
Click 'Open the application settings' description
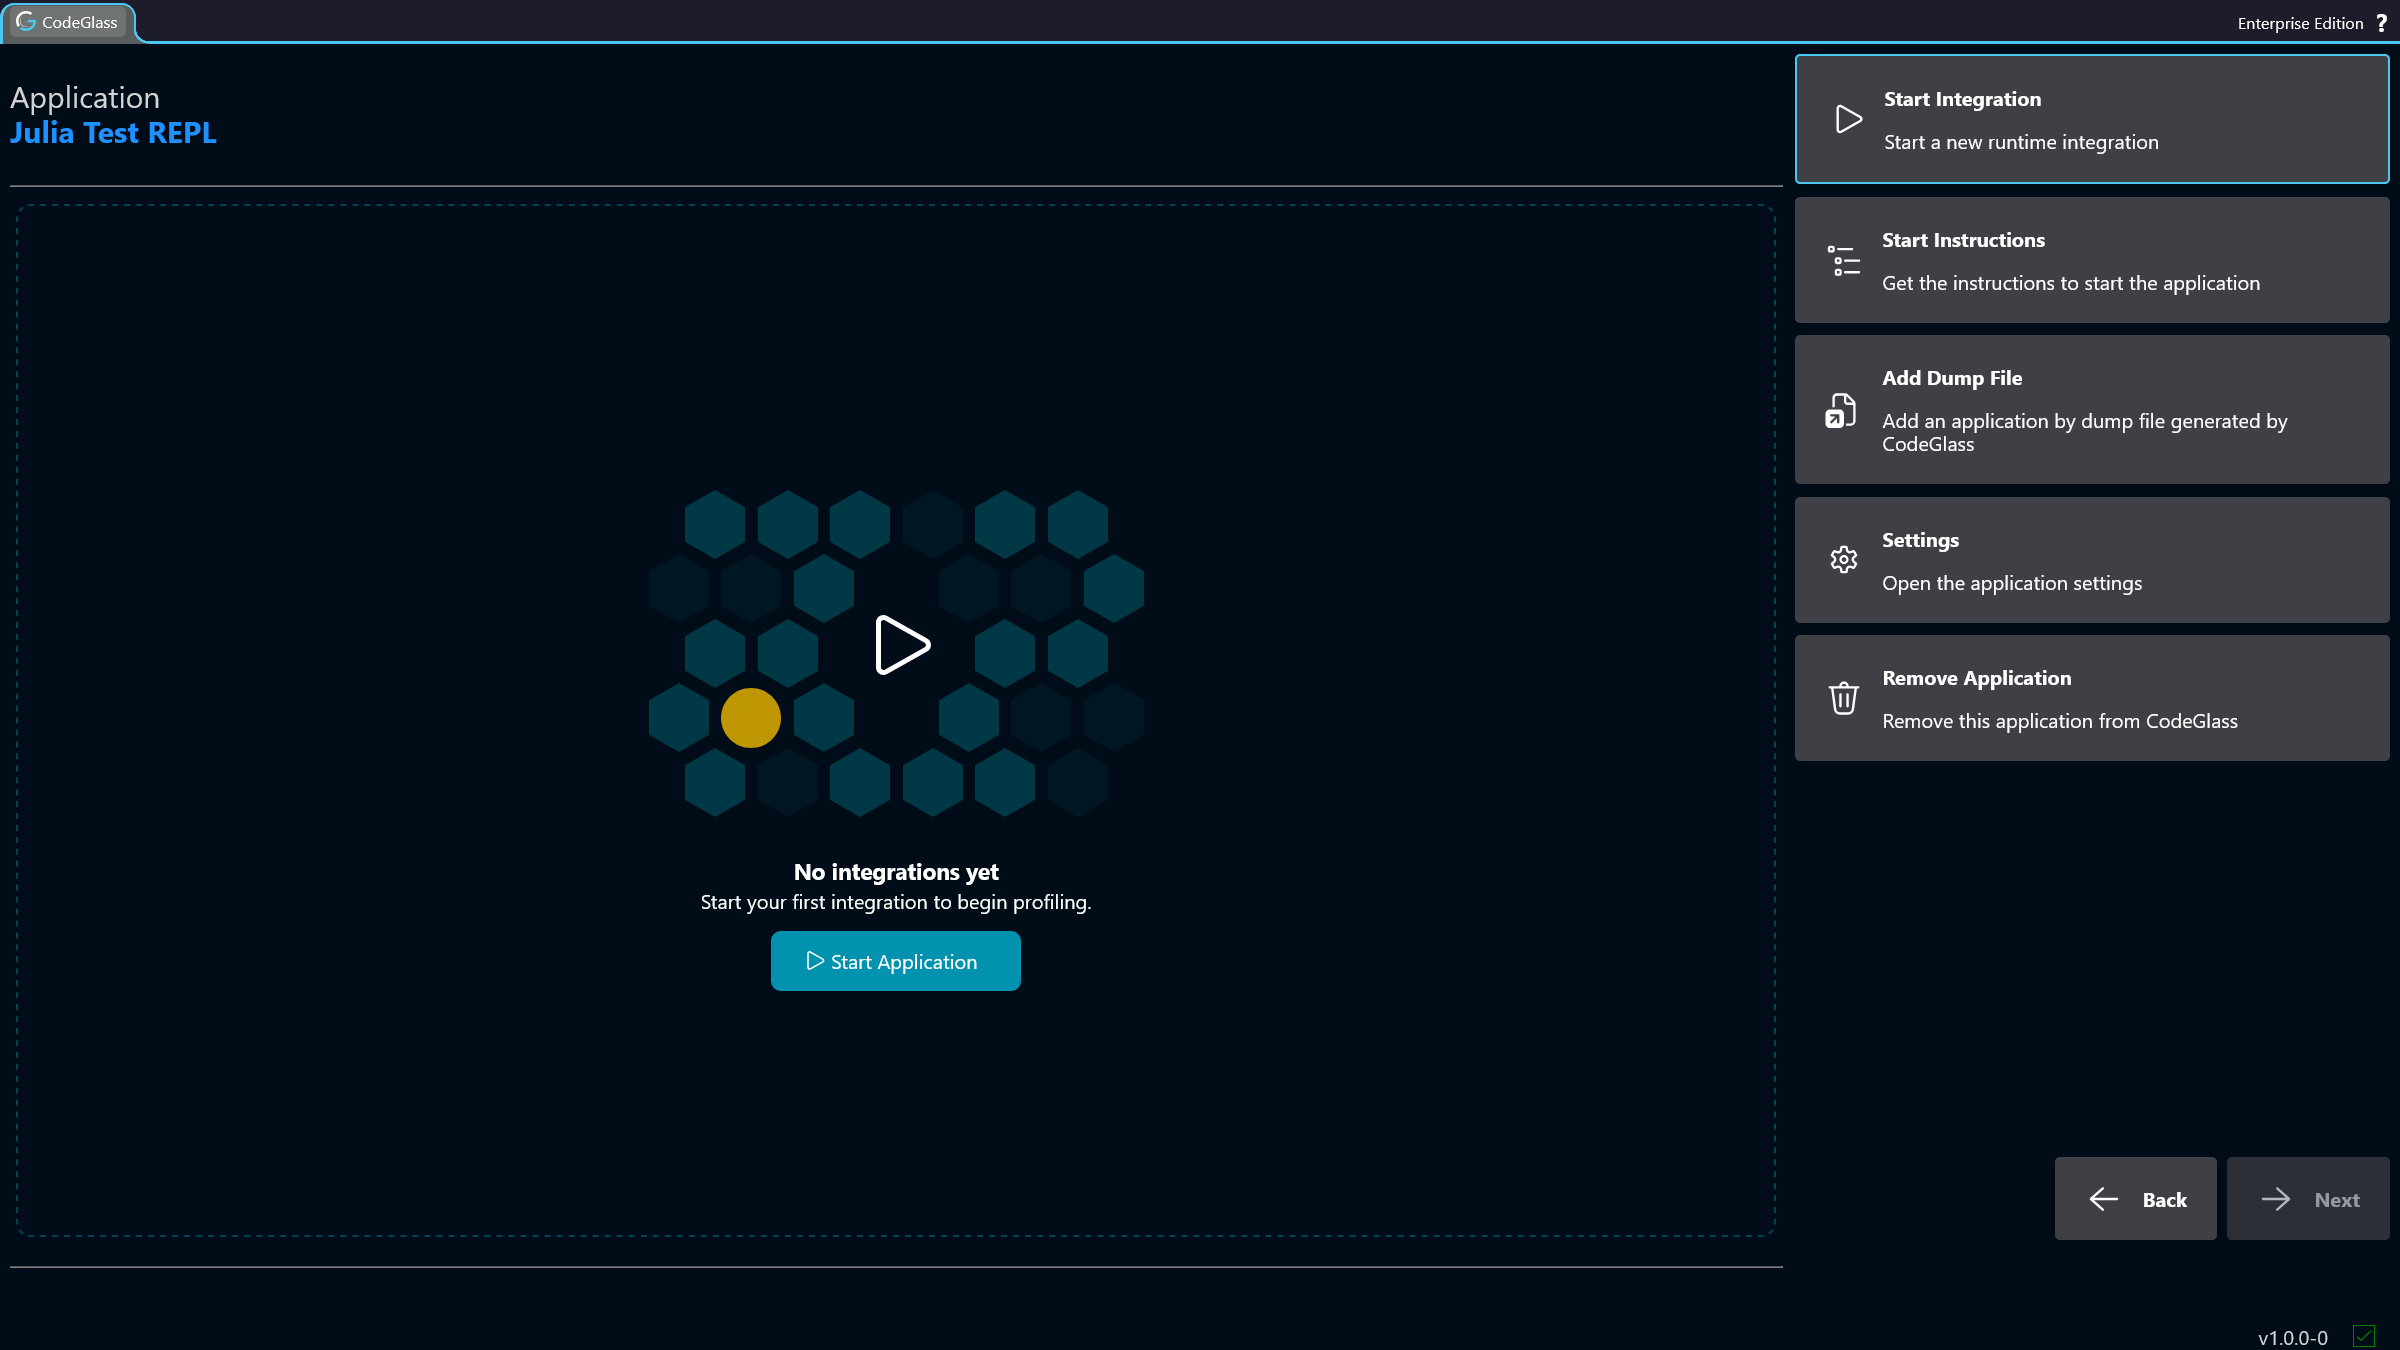[x=2012, y=583]
